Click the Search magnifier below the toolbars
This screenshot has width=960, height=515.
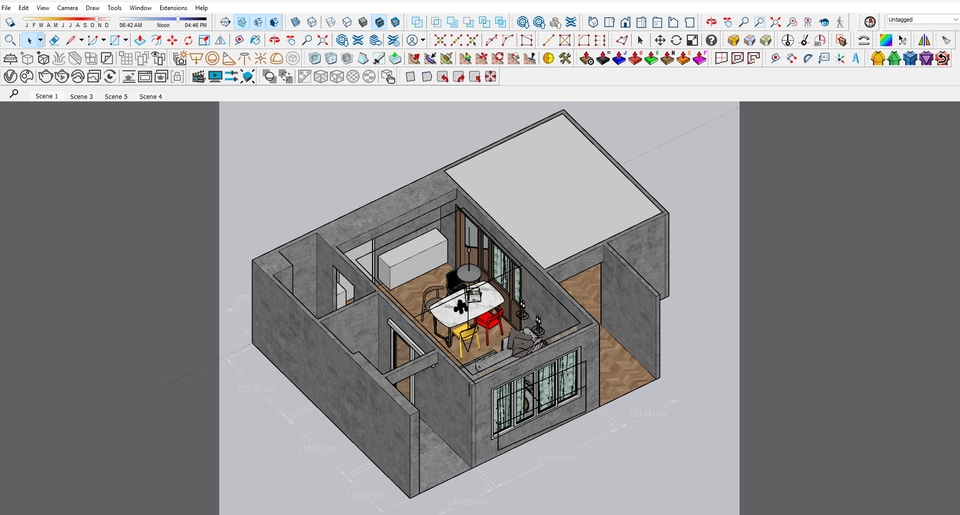coord(14,94)
